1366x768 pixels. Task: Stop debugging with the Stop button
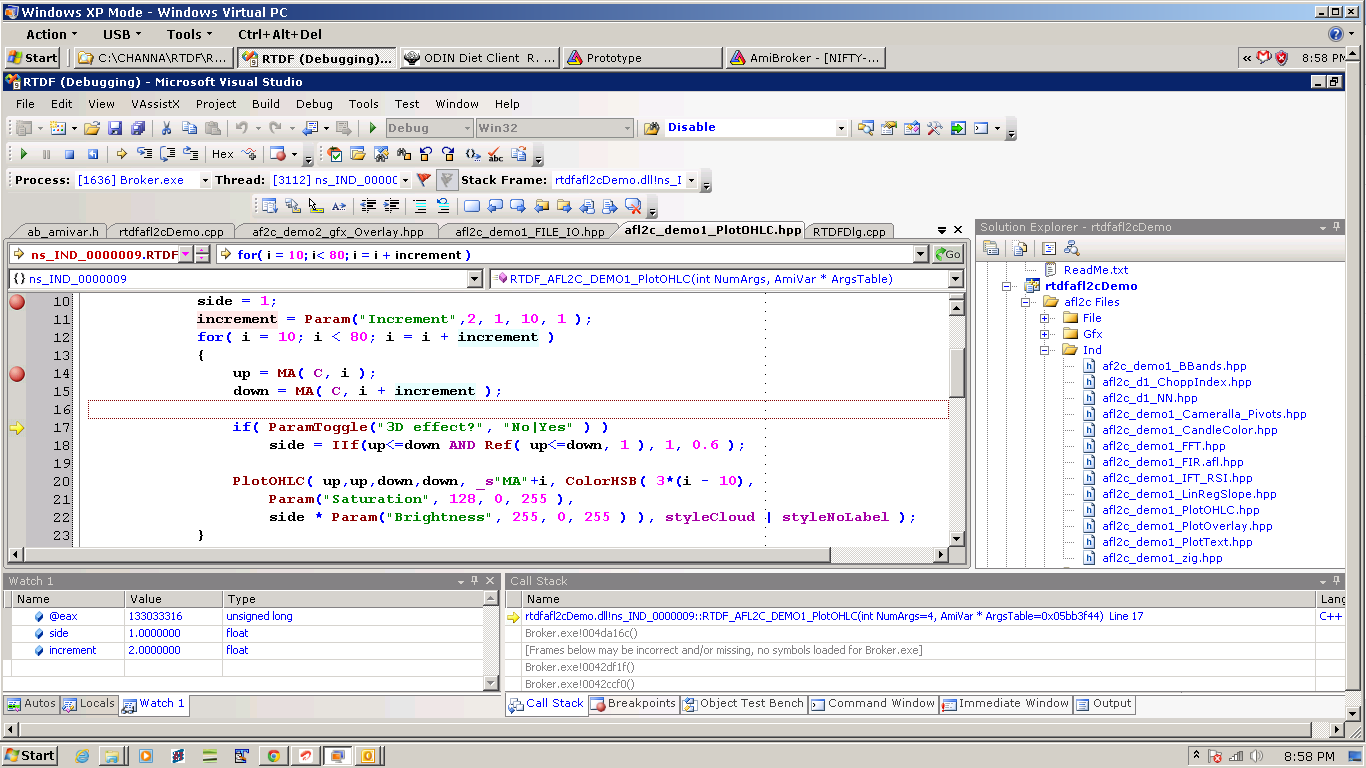[69, 154]
